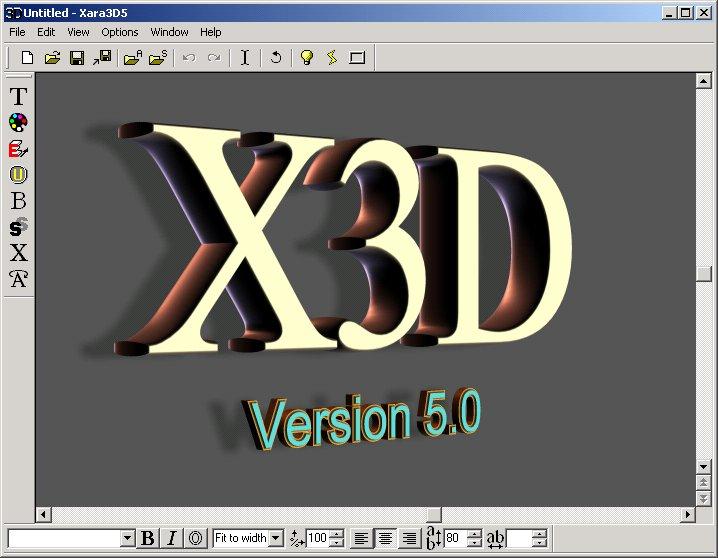Viewport: 718px width, 558px height.
Task: Open Bevel options with the B icon
Action: 18,200
